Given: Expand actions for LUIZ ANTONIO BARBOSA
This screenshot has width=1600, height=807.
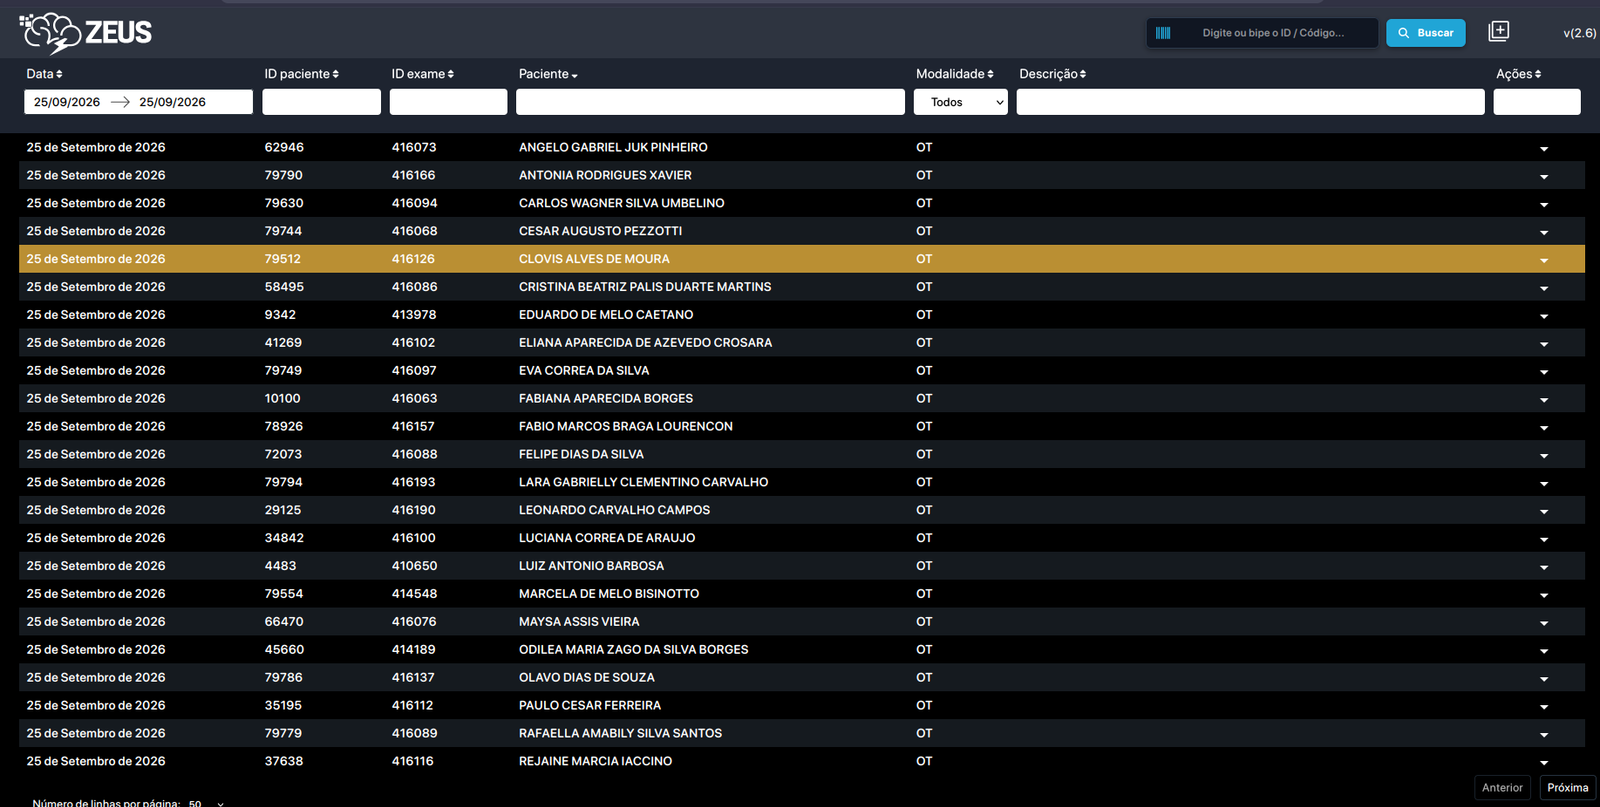Looking at the screenshot, I should point(1544,568).
